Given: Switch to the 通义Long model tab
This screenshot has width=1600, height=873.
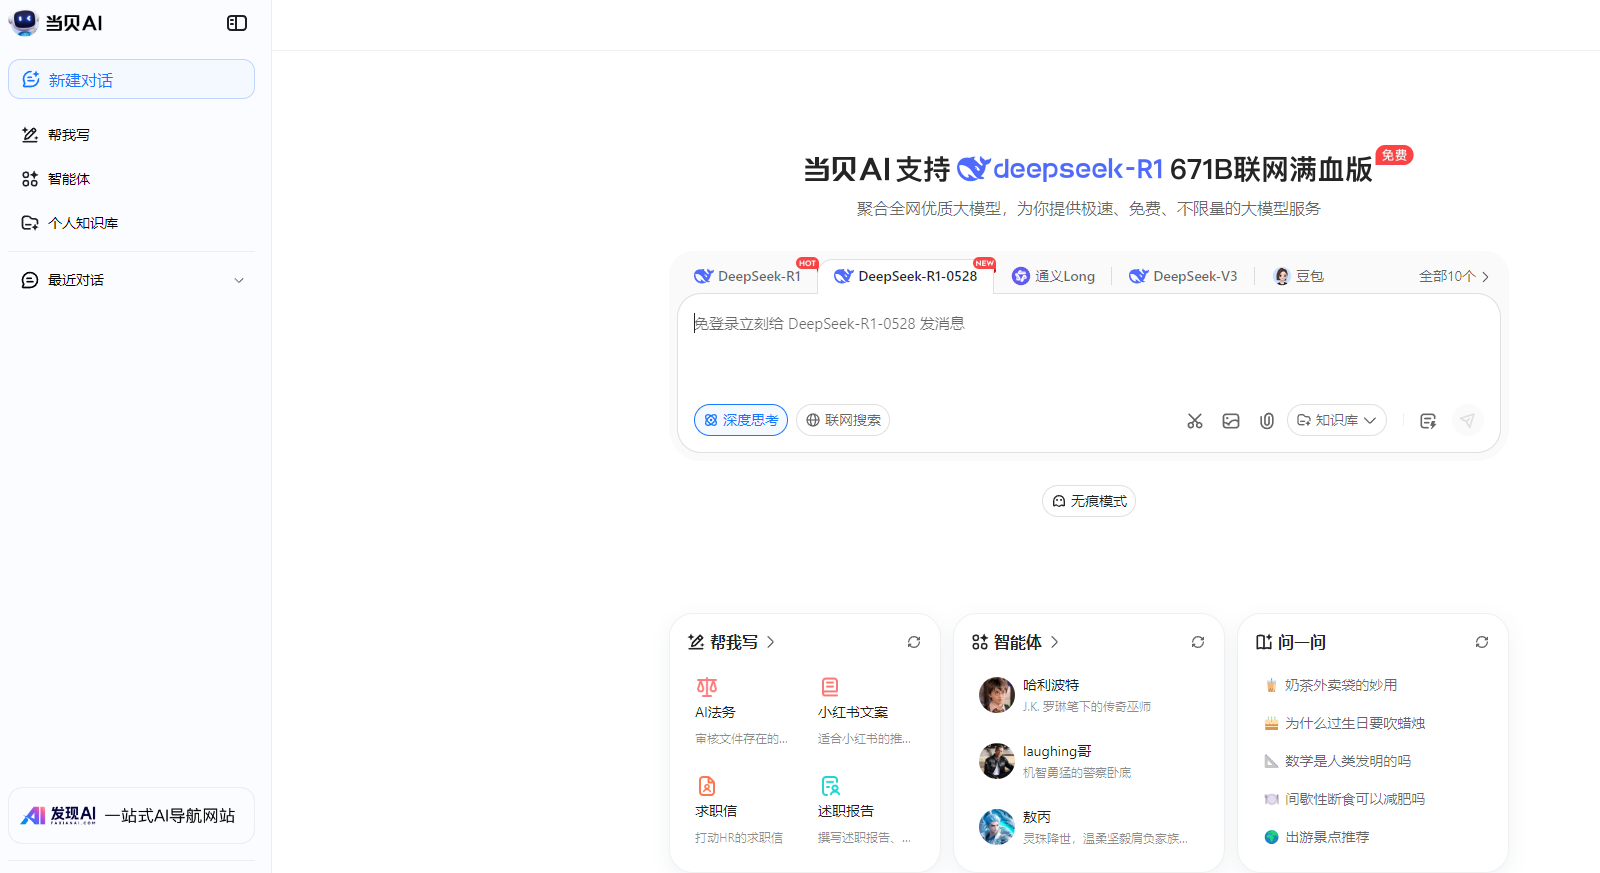Looking at the screenshot, I should (x=1053, y=276).
